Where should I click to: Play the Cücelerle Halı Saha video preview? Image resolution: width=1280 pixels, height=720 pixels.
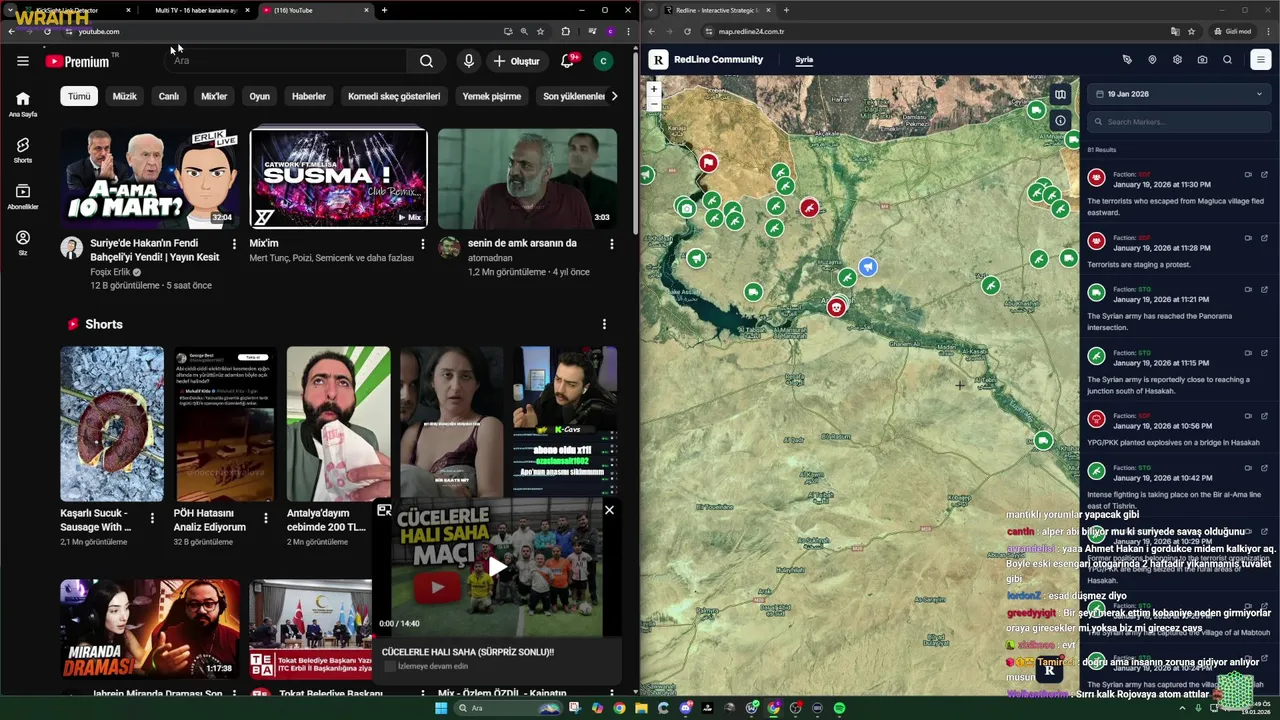[497, 567]
